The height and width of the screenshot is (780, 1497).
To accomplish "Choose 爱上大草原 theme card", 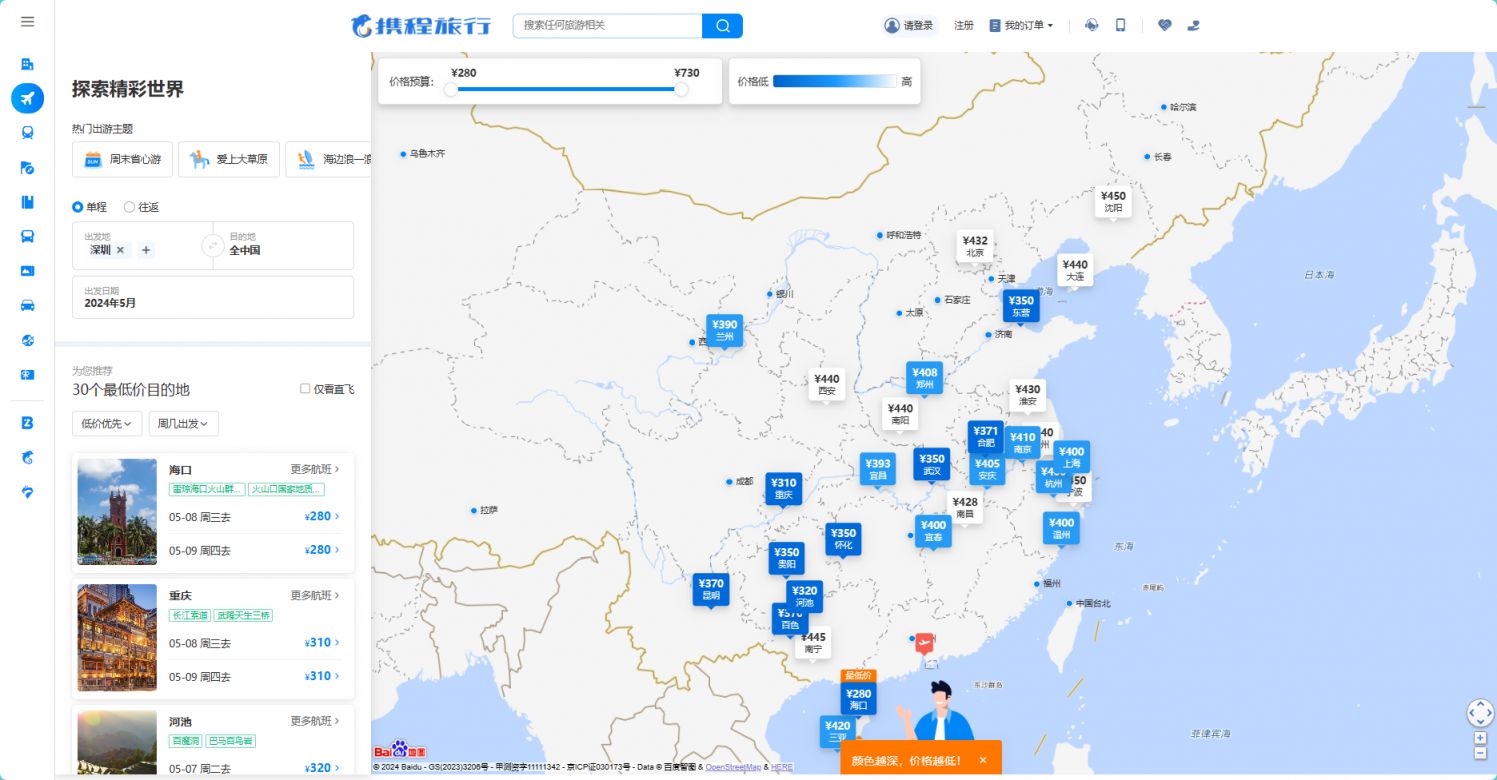I will click(x=229, y=159).
